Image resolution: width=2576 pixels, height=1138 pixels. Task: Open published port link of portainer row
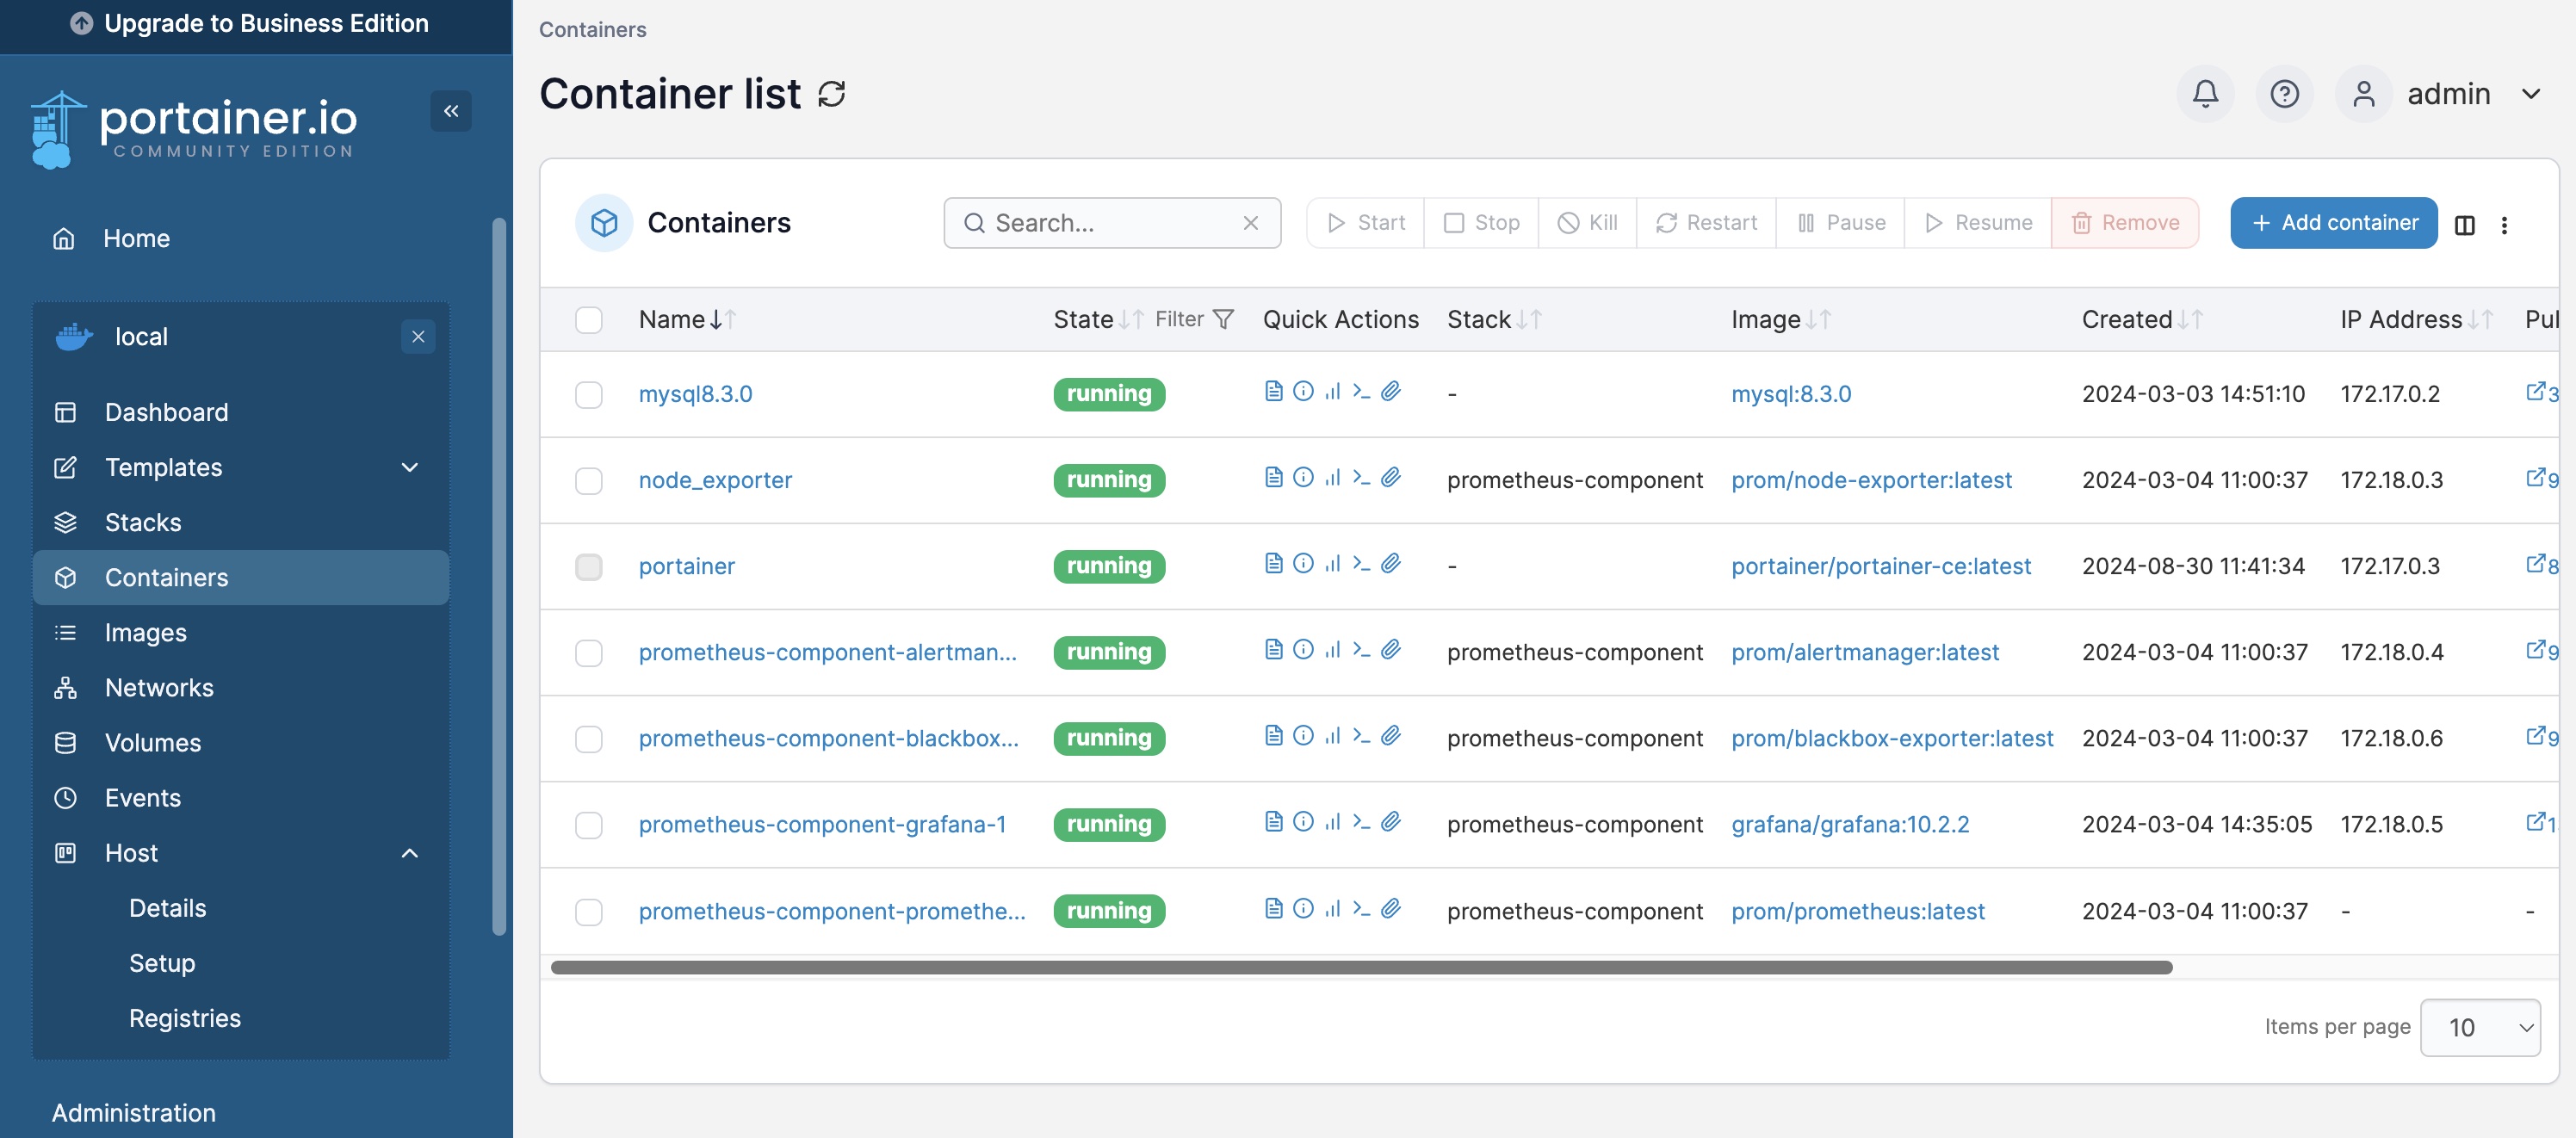(2541, 564)
